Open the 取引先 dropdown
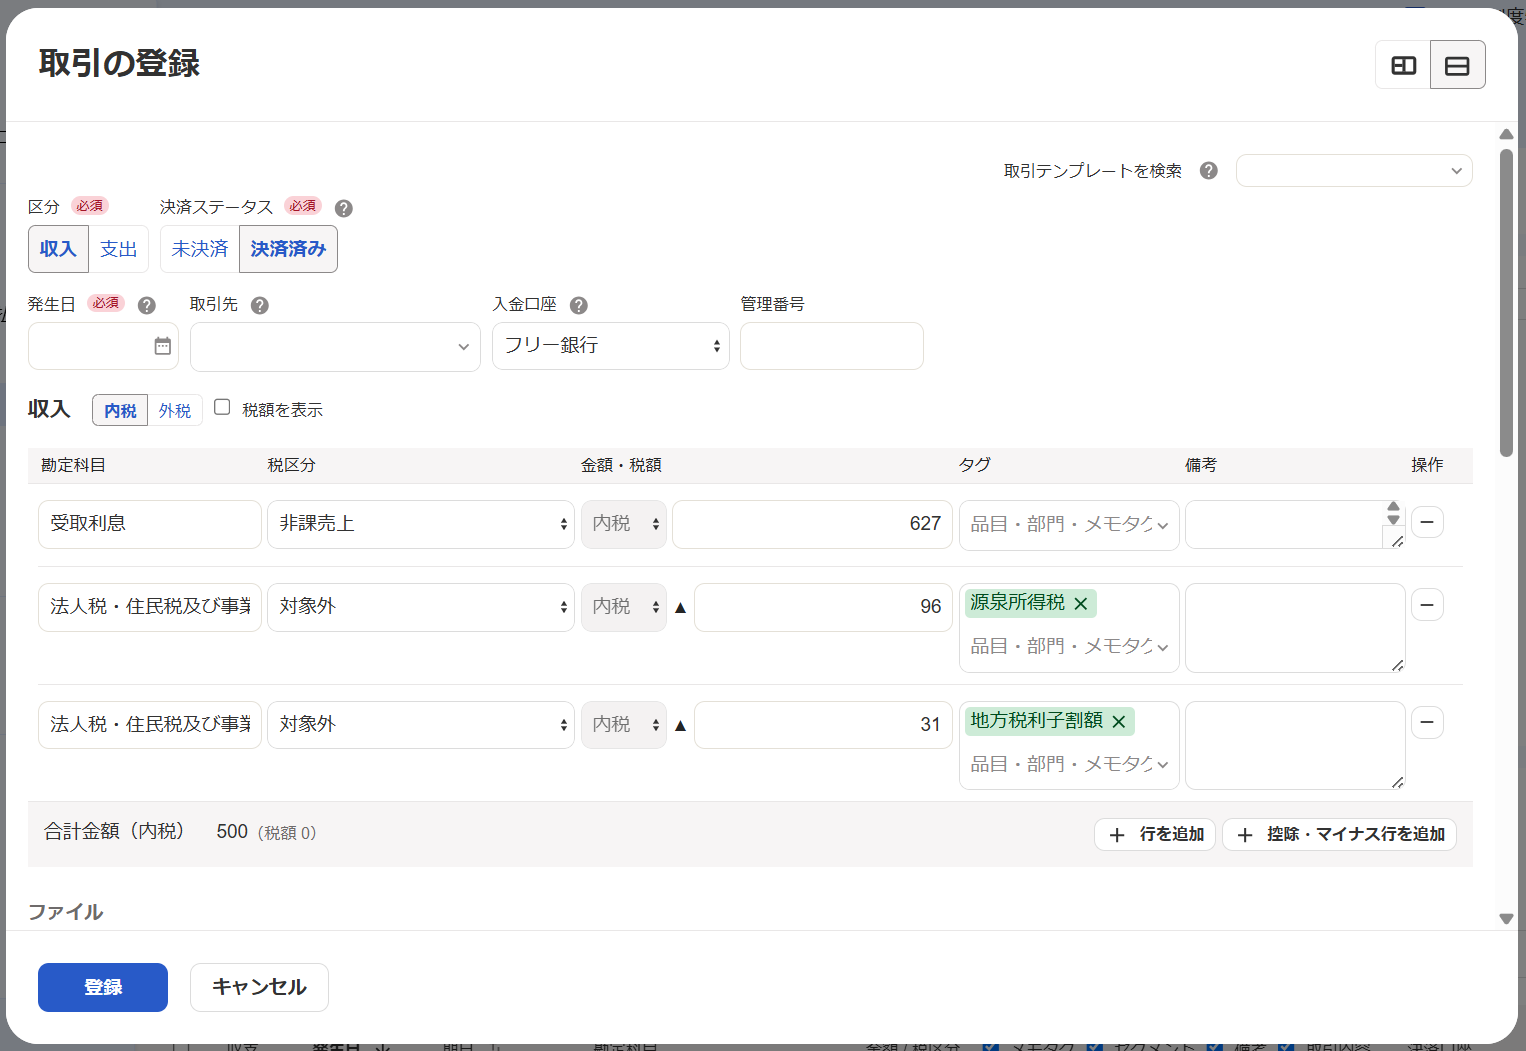The image size is (1526, 1051). pyautogui.click(x=335, y=347)
